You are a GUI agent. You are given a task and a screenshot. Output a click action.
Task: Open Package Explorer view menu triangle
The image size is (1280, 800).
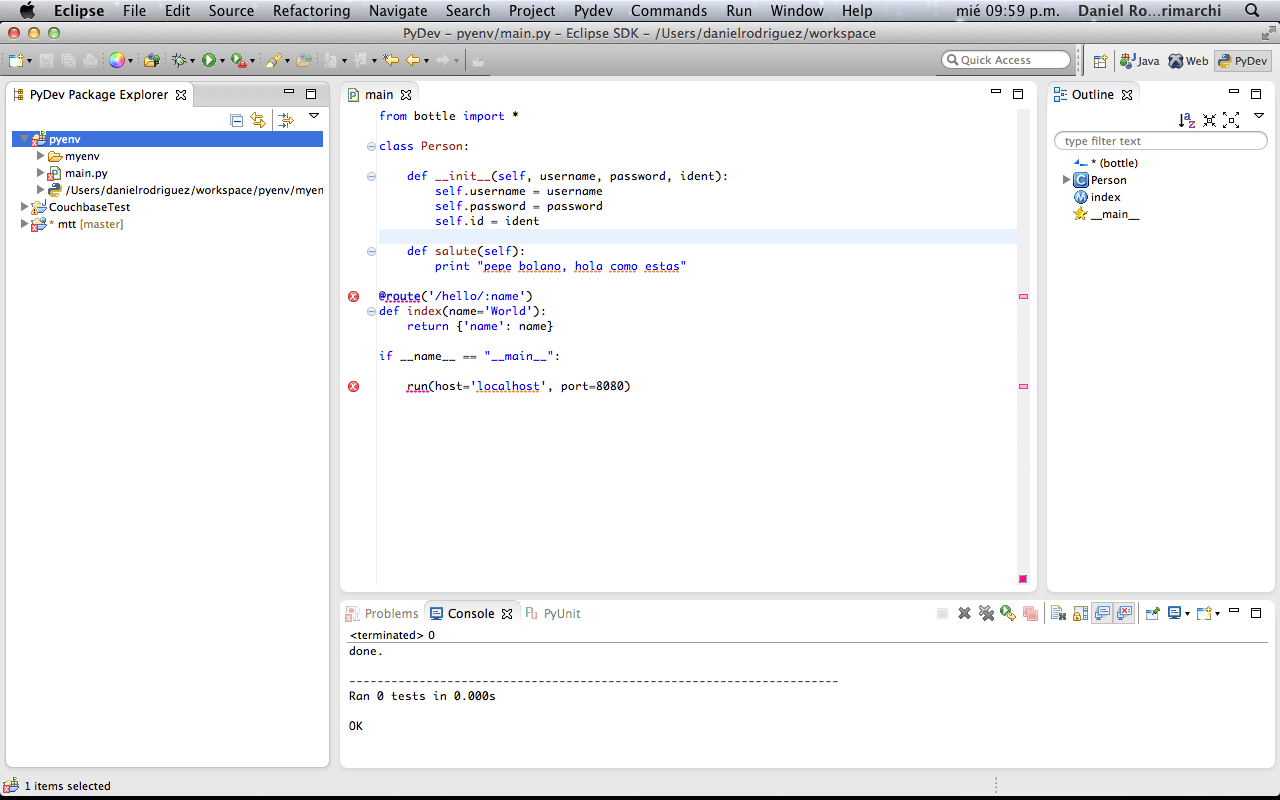point(313,117)
